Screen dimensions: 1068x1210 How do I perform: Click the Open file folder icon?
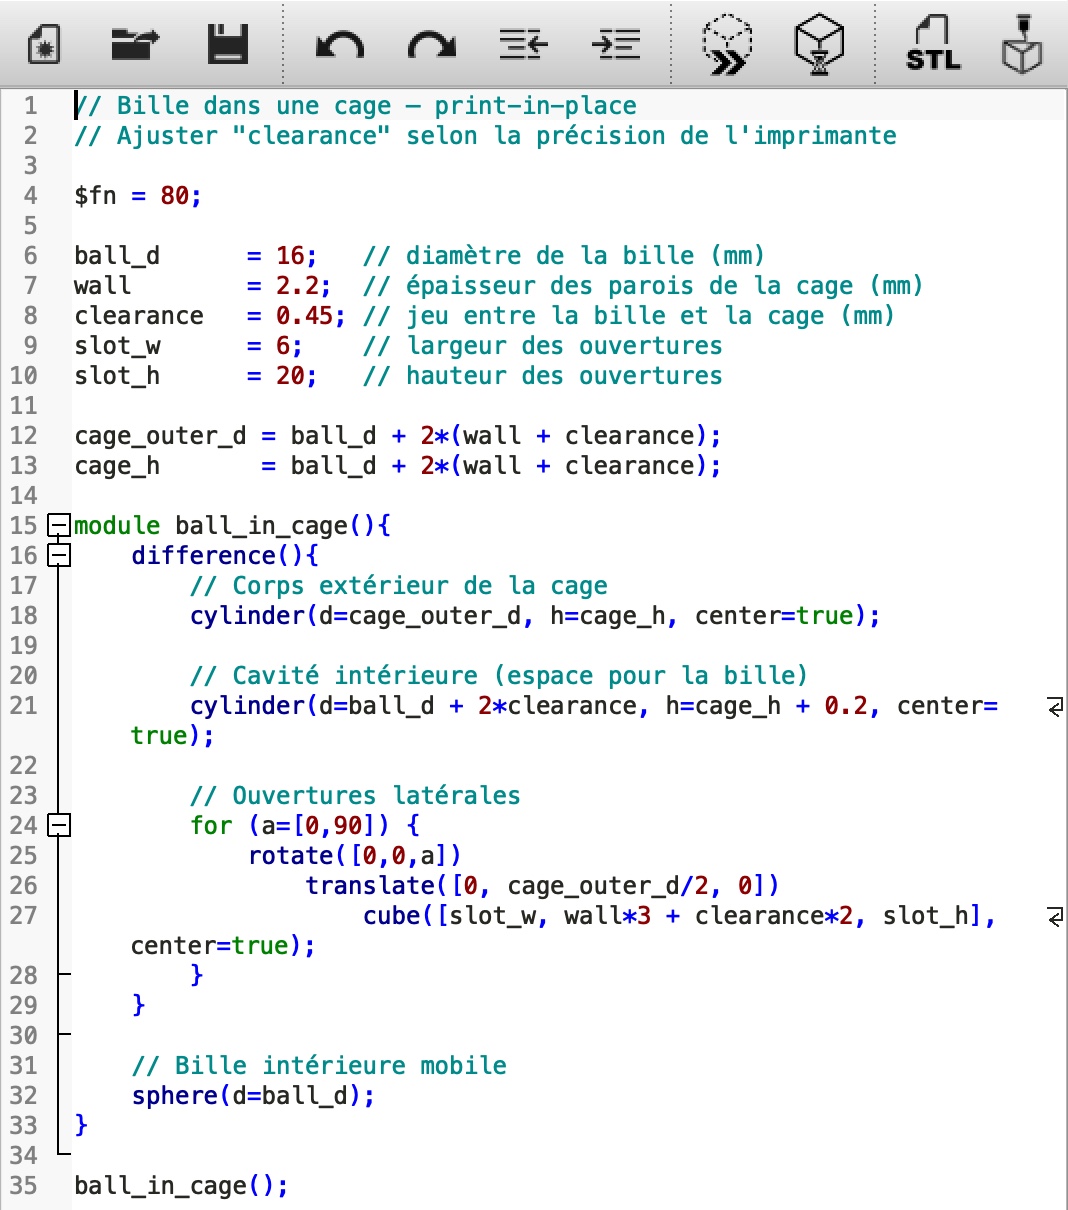pyautogui.click(x=134, y=45)
